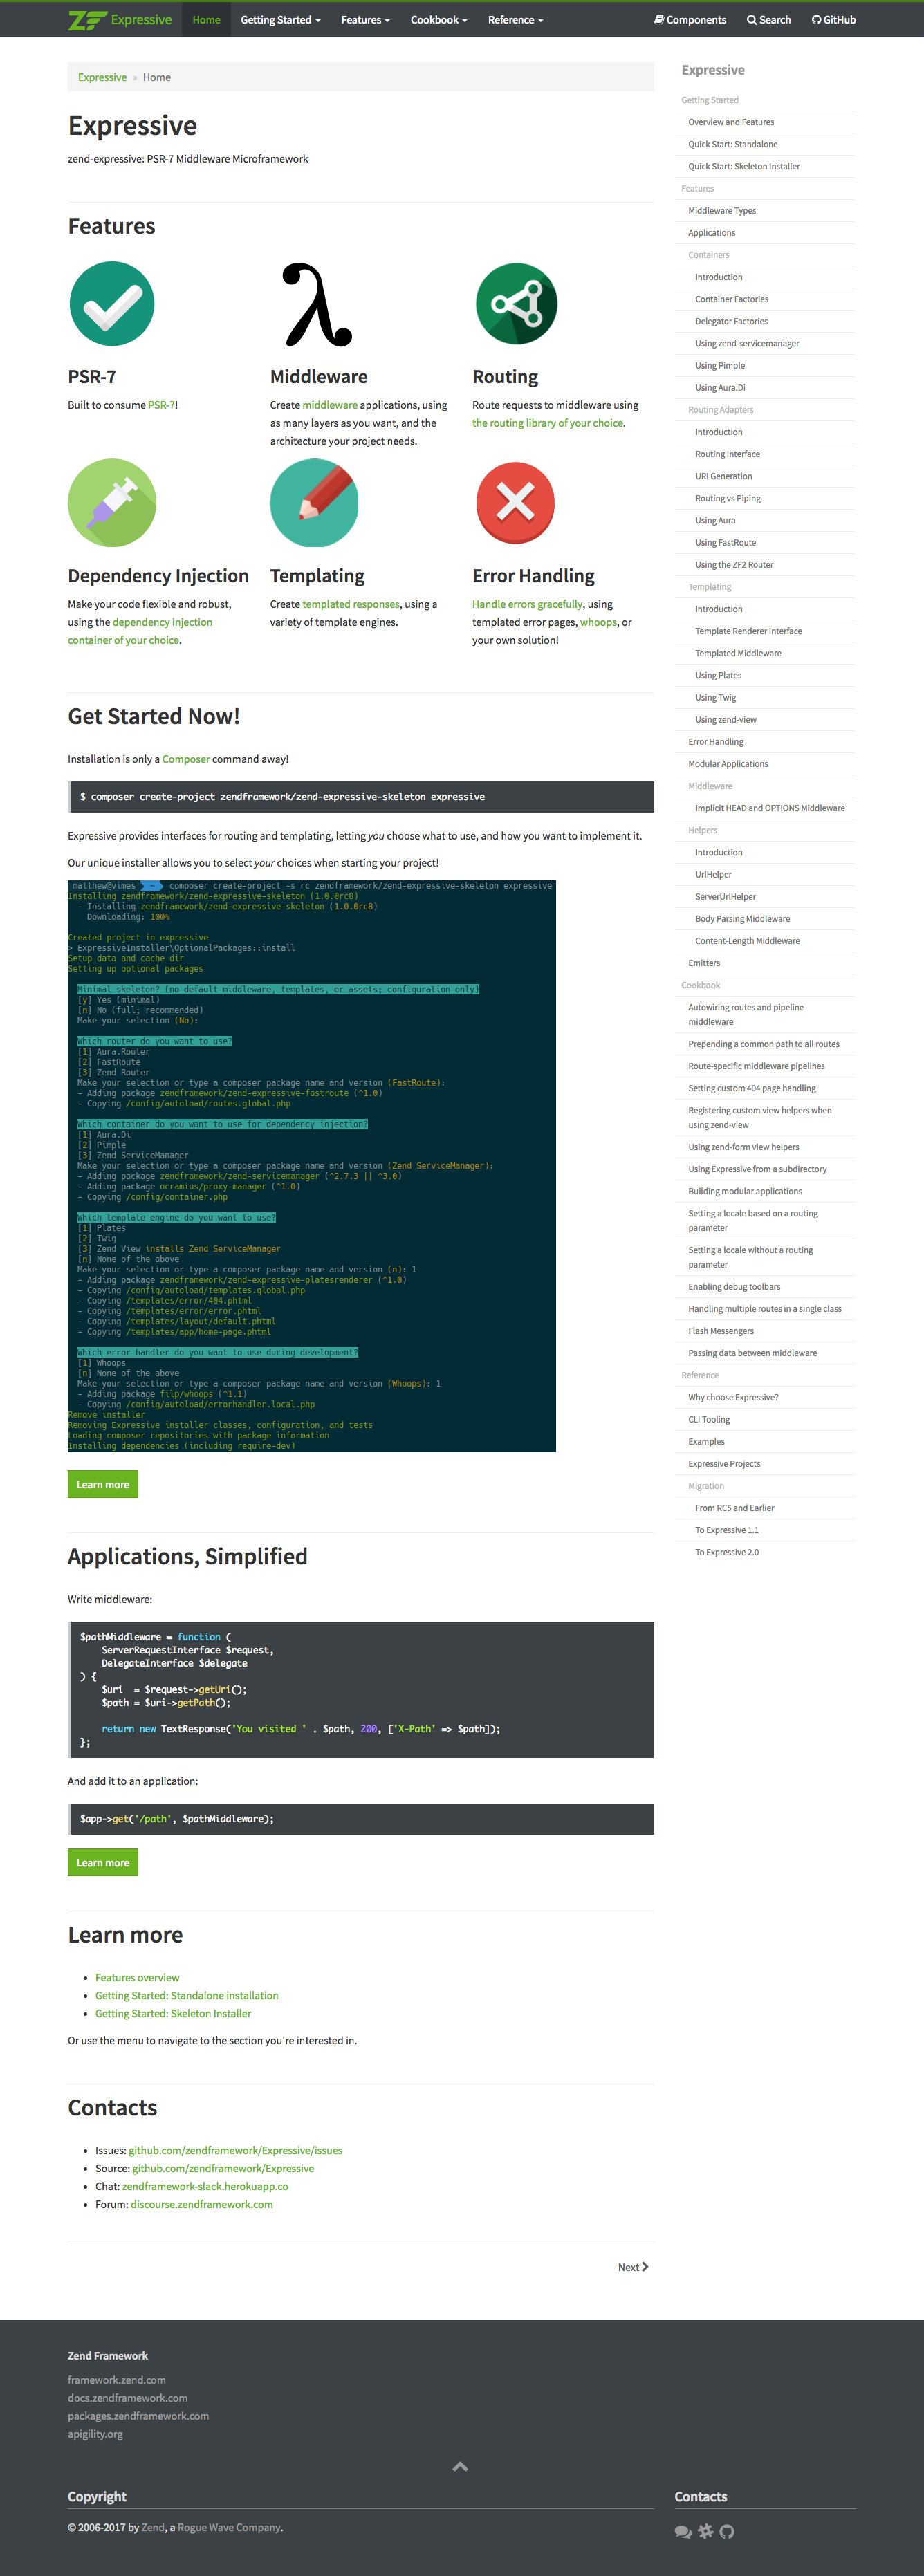Click the ZF Expressive logo

pyautogui.click(x=120, y=19)
